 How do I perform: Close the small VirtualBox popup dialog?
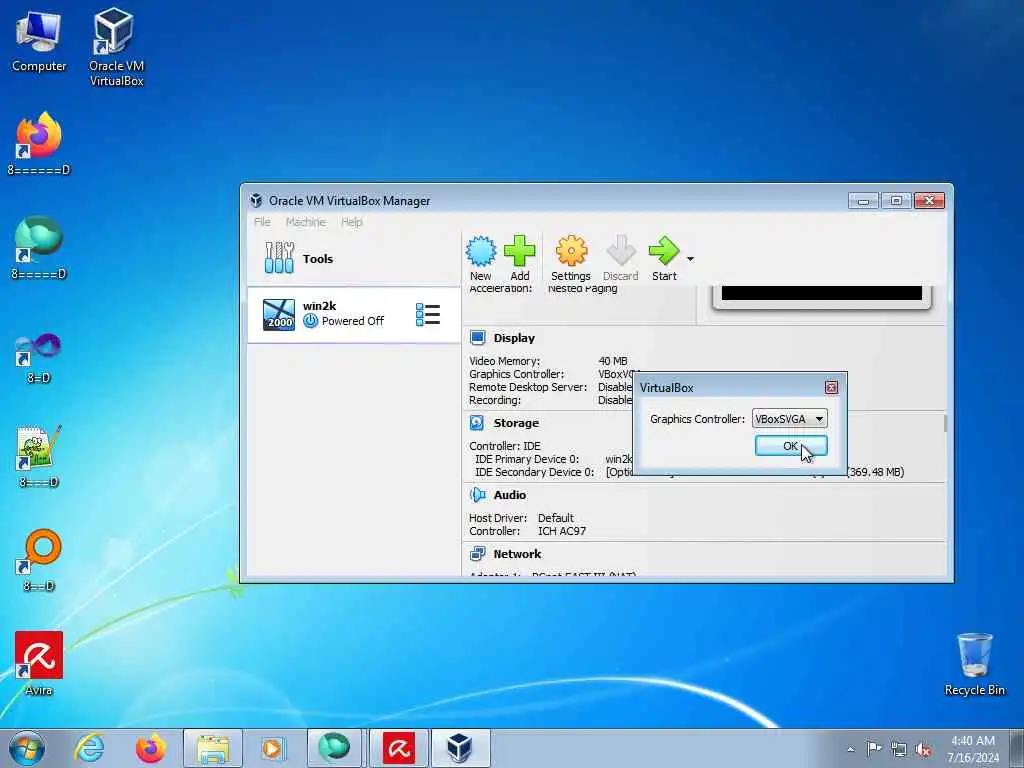pyautogui.click(x=831, y=387)
